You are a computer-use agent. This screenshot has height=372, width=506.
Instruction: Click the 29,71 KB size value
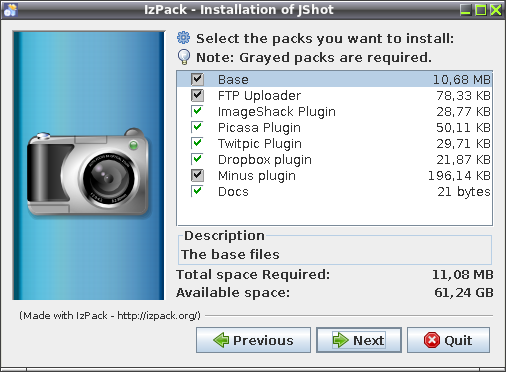tap(463, 144)
